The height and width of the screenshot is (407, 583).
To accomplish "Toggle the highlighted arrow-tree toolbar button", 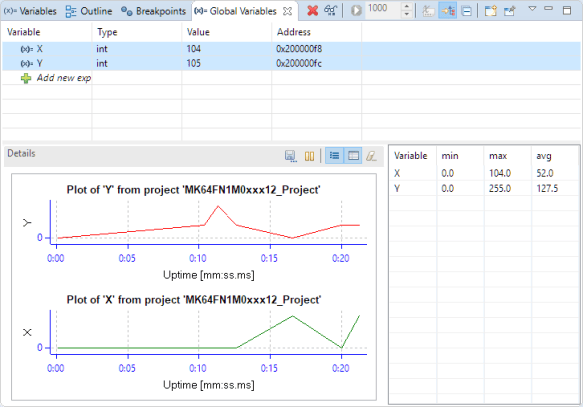I will pos(448,11).
